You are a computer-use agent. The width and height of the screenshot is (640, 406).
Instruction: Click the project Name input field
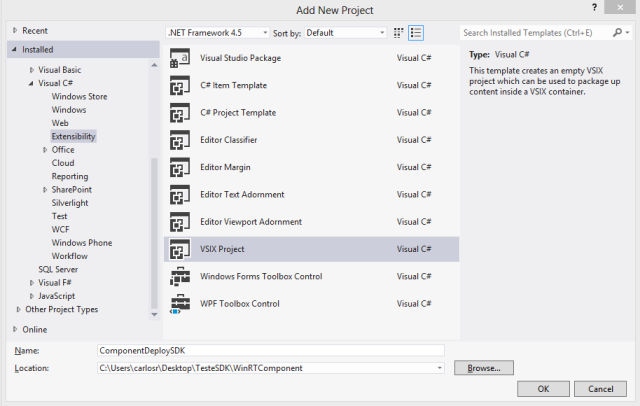coord(271,351)
